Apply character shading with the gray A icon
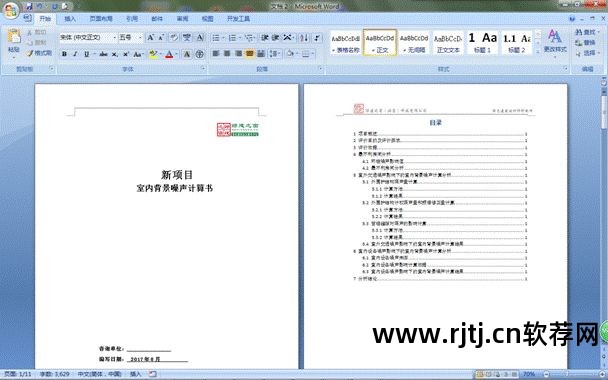Image resolution: width=608 pixels, height=380 pixels. (187, 54)
